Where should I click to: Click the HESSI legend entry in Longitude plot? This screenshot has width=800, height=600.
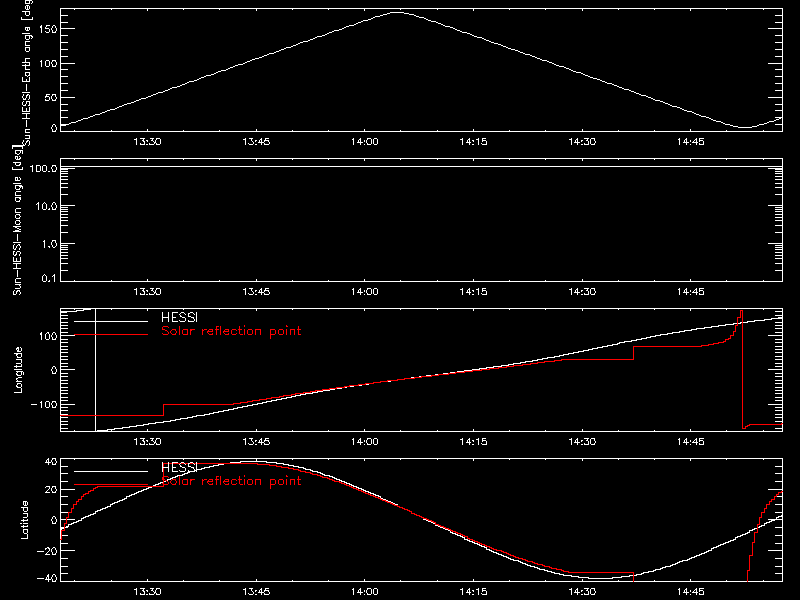coord(180,317)
